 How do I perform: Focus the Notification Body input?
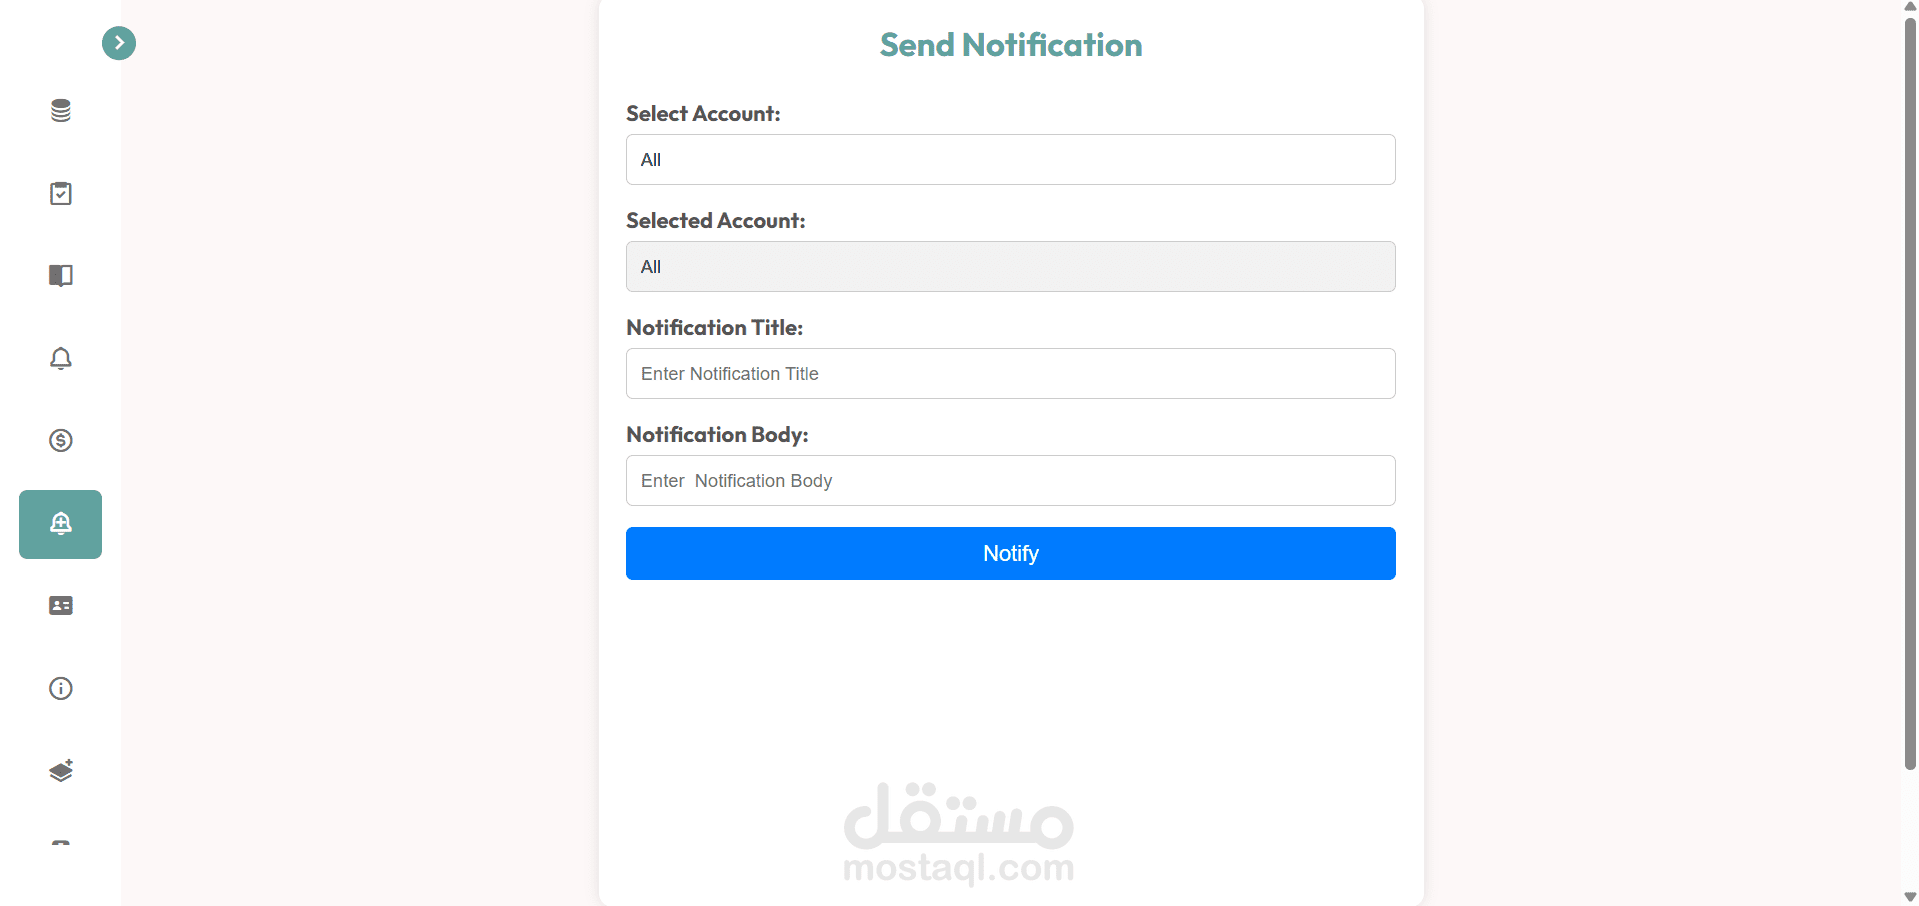coord(1010,481)
